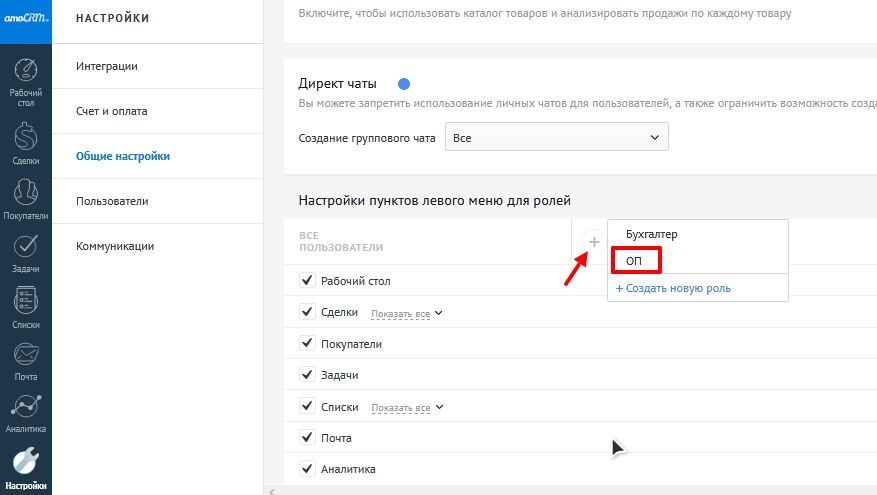
Task: Open Интеграции settings menu item
Action: pos(107,66)
